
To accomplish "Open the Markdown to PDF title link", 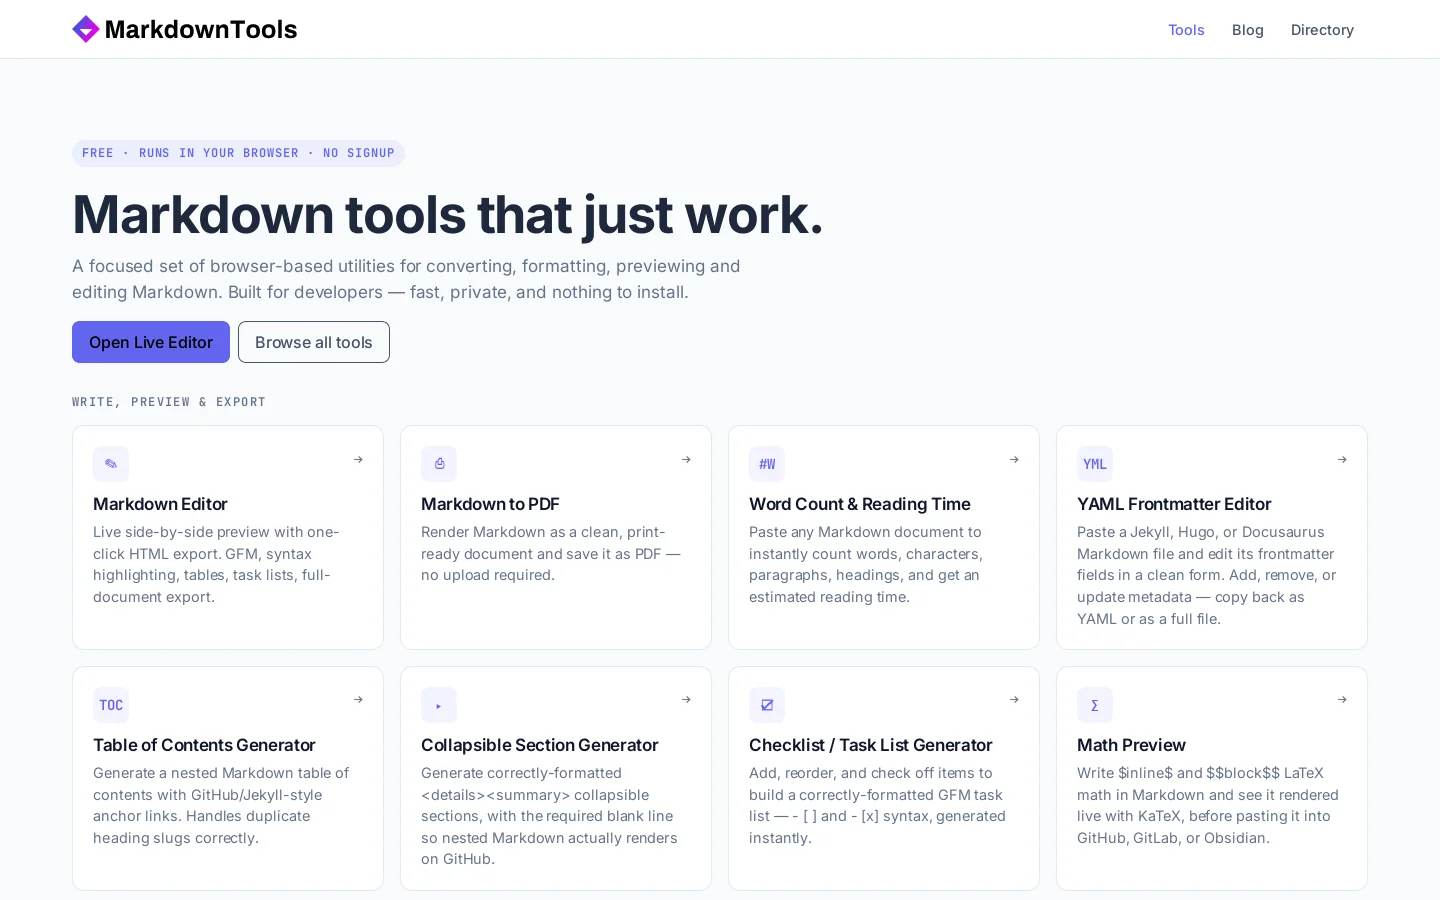I will [490, 504].
